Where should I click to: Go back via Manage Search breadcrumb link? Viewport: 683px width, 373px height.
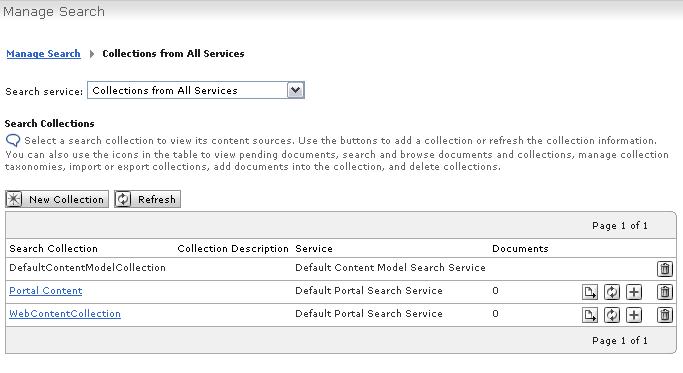tap(44, 54)
